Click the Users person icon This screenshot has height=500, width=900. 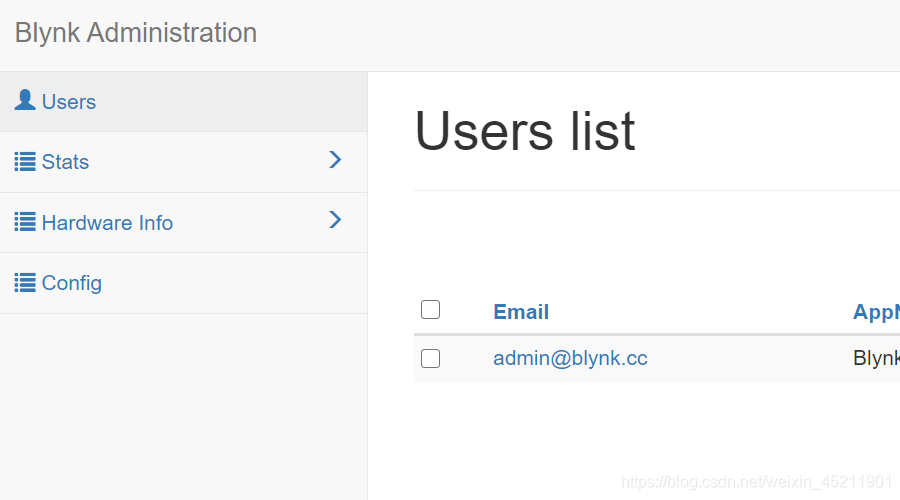coord(25,100)
